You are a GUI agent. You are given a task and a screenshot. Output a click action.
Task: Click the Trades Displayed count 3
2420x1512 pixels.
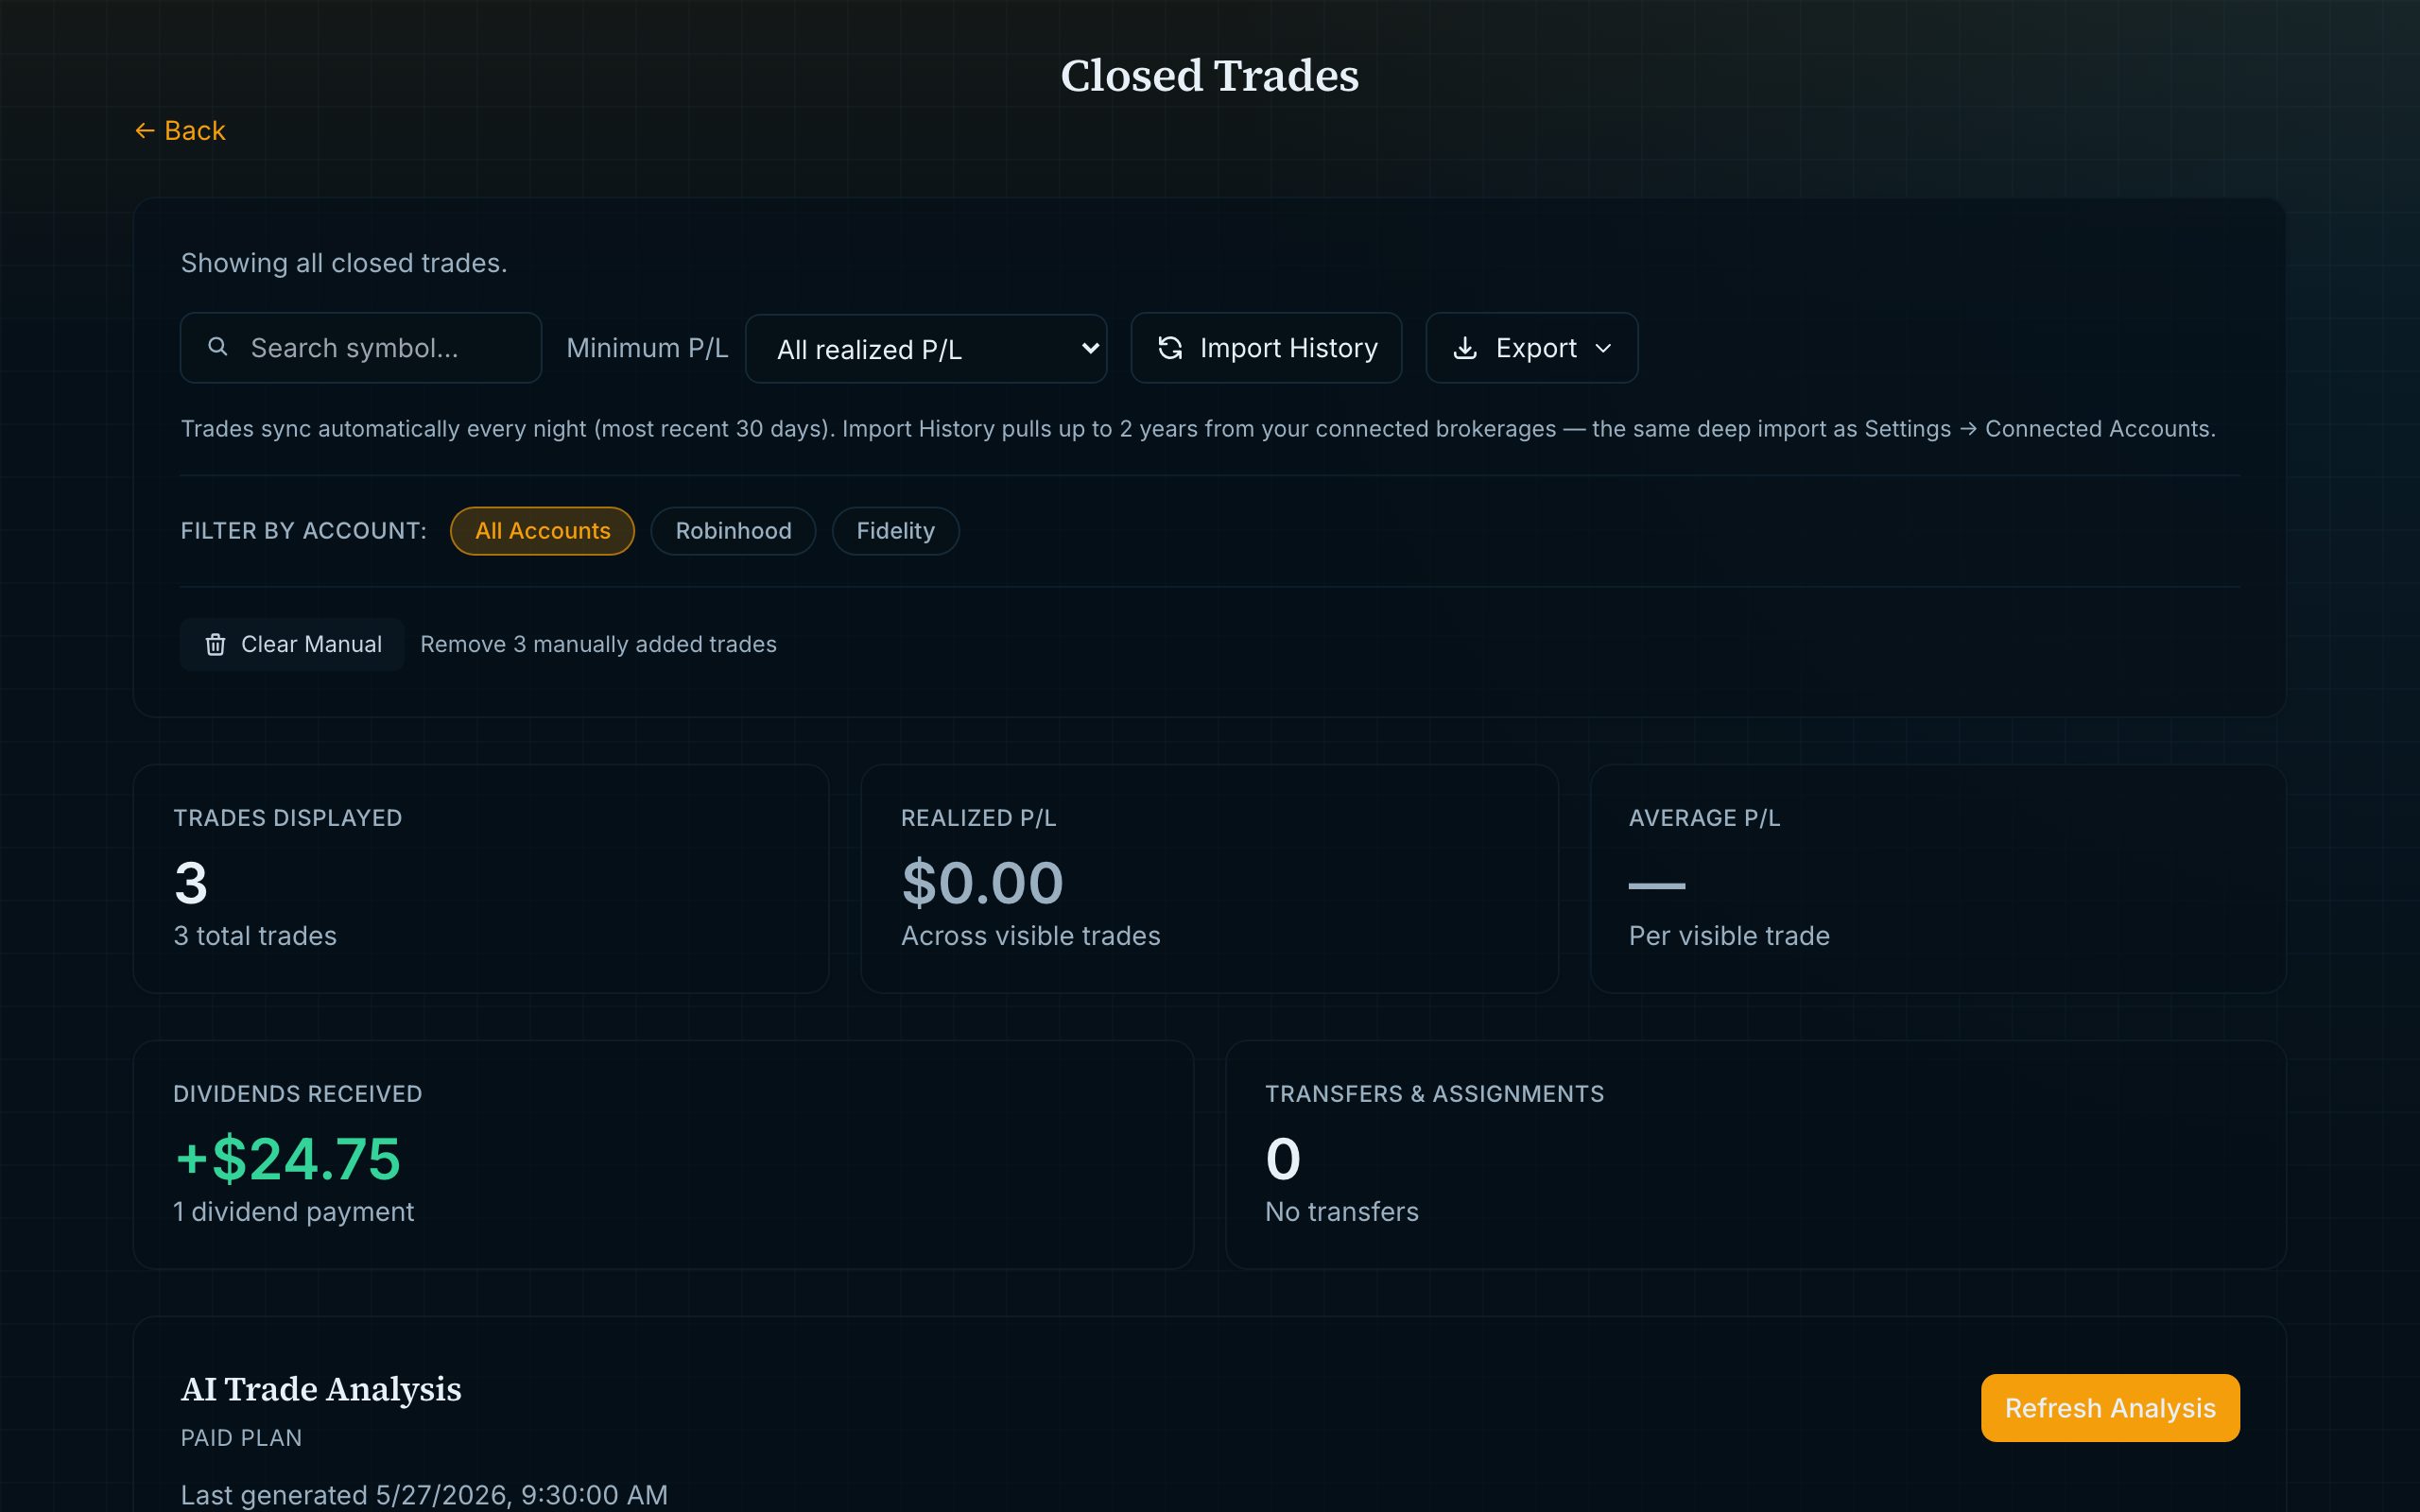point(191,883)
